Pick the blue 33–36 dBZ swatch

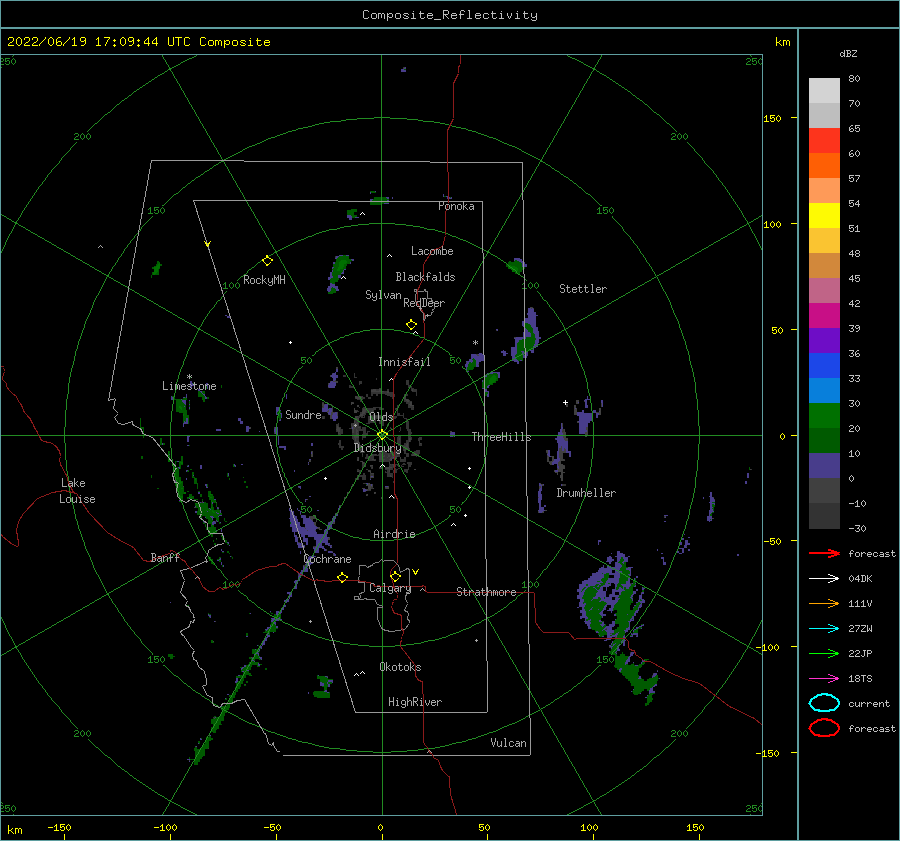(824, 366)
